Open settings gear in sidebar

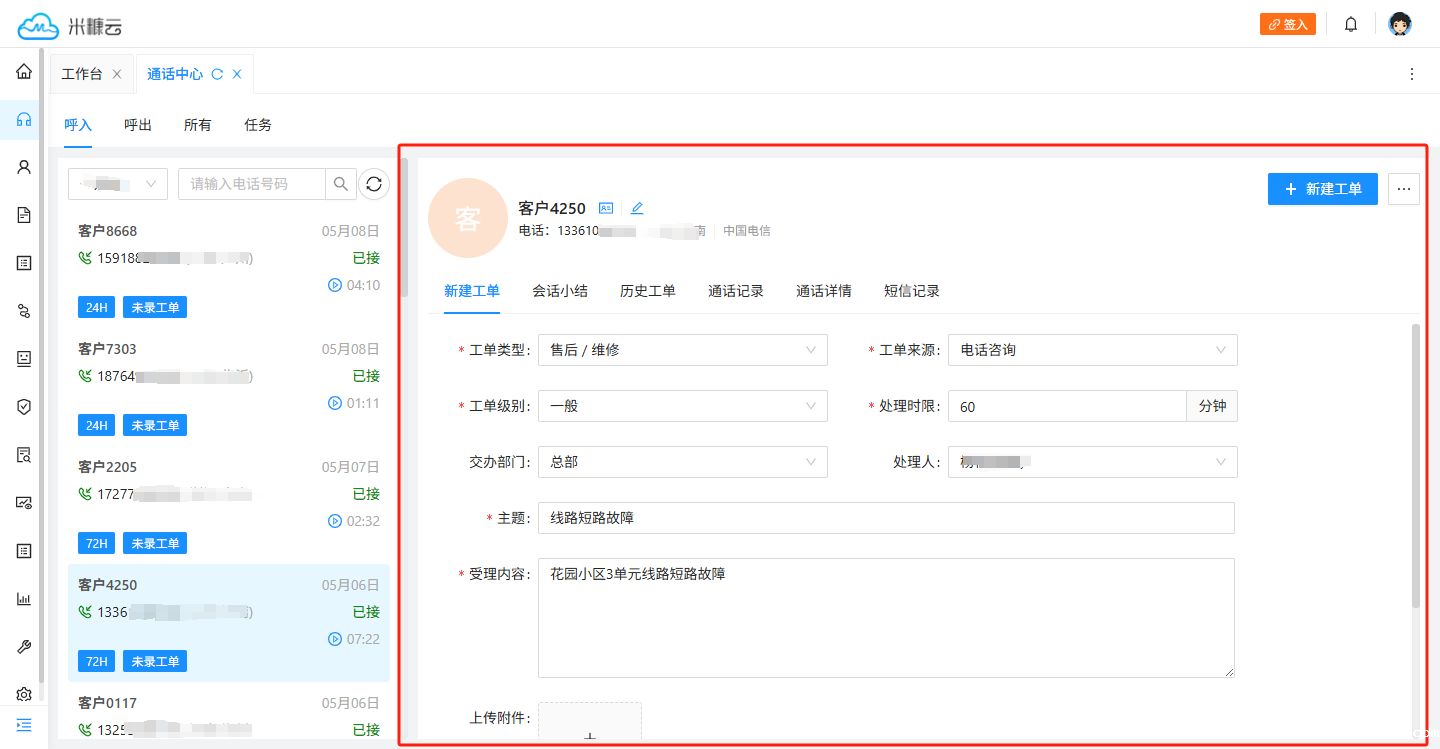point(24,694)
